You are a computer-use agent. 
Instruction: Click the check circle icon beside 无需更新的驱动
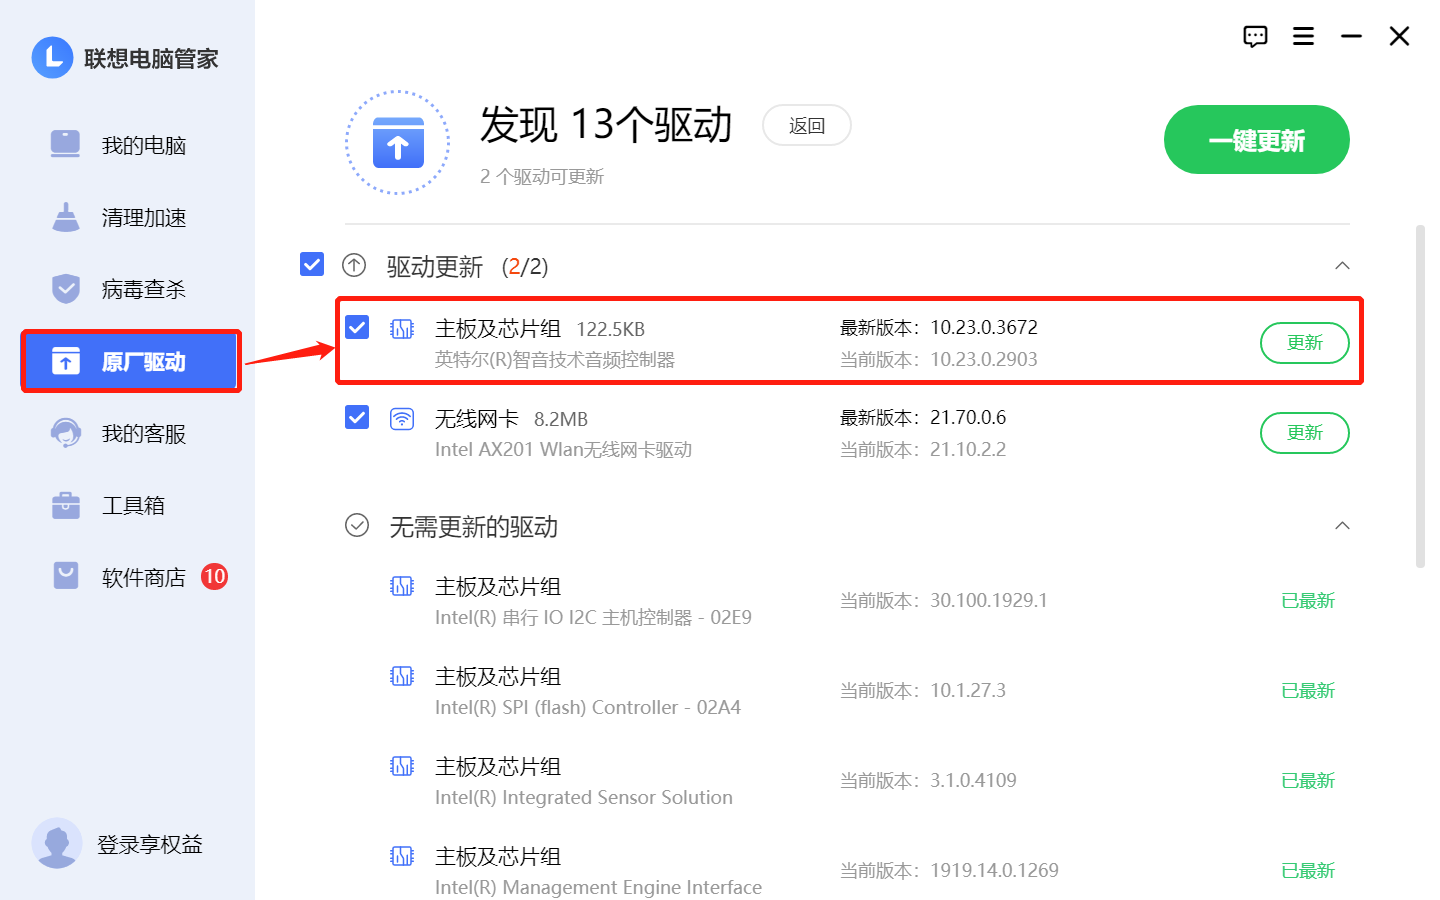click(357, 525)
